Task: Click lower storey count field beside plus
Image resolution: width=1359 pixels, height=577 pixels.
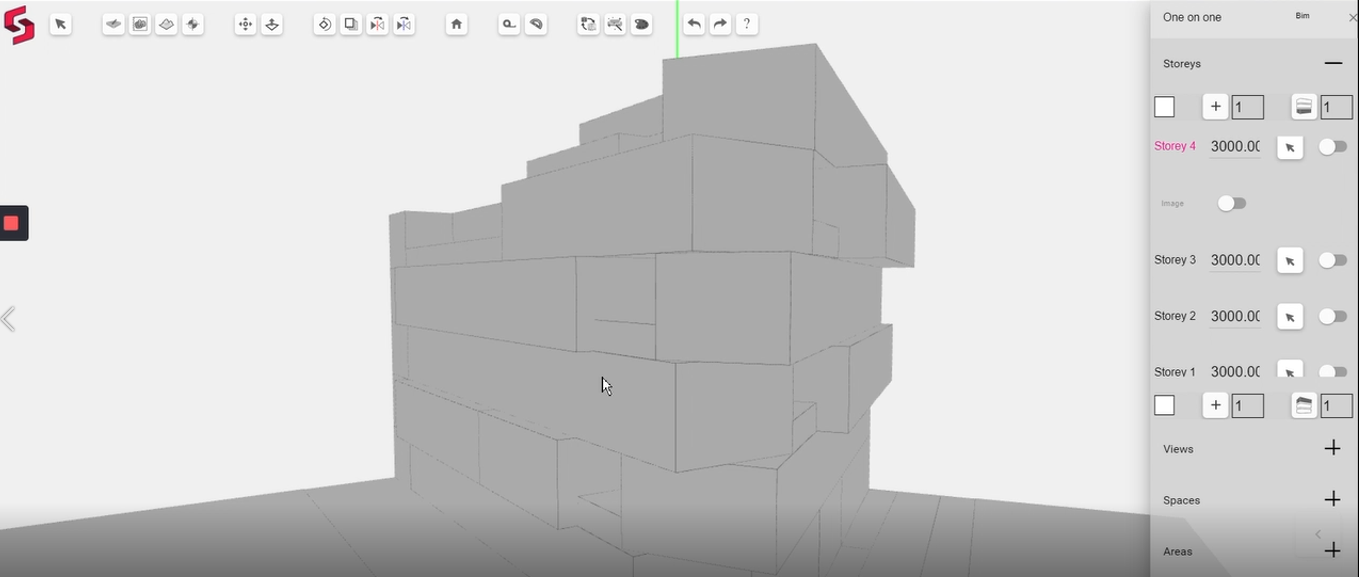Action: pyautogui.click(x=1248, y=406)
